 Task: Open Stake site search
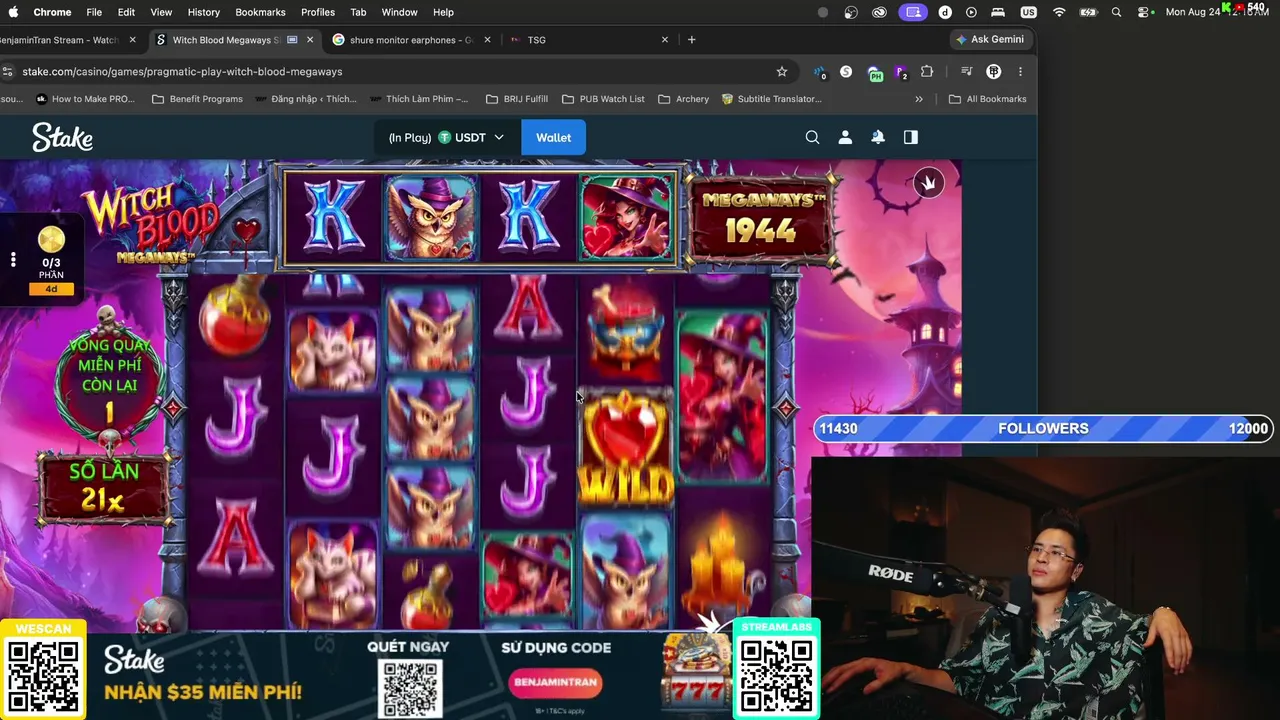tap(812, 137)
